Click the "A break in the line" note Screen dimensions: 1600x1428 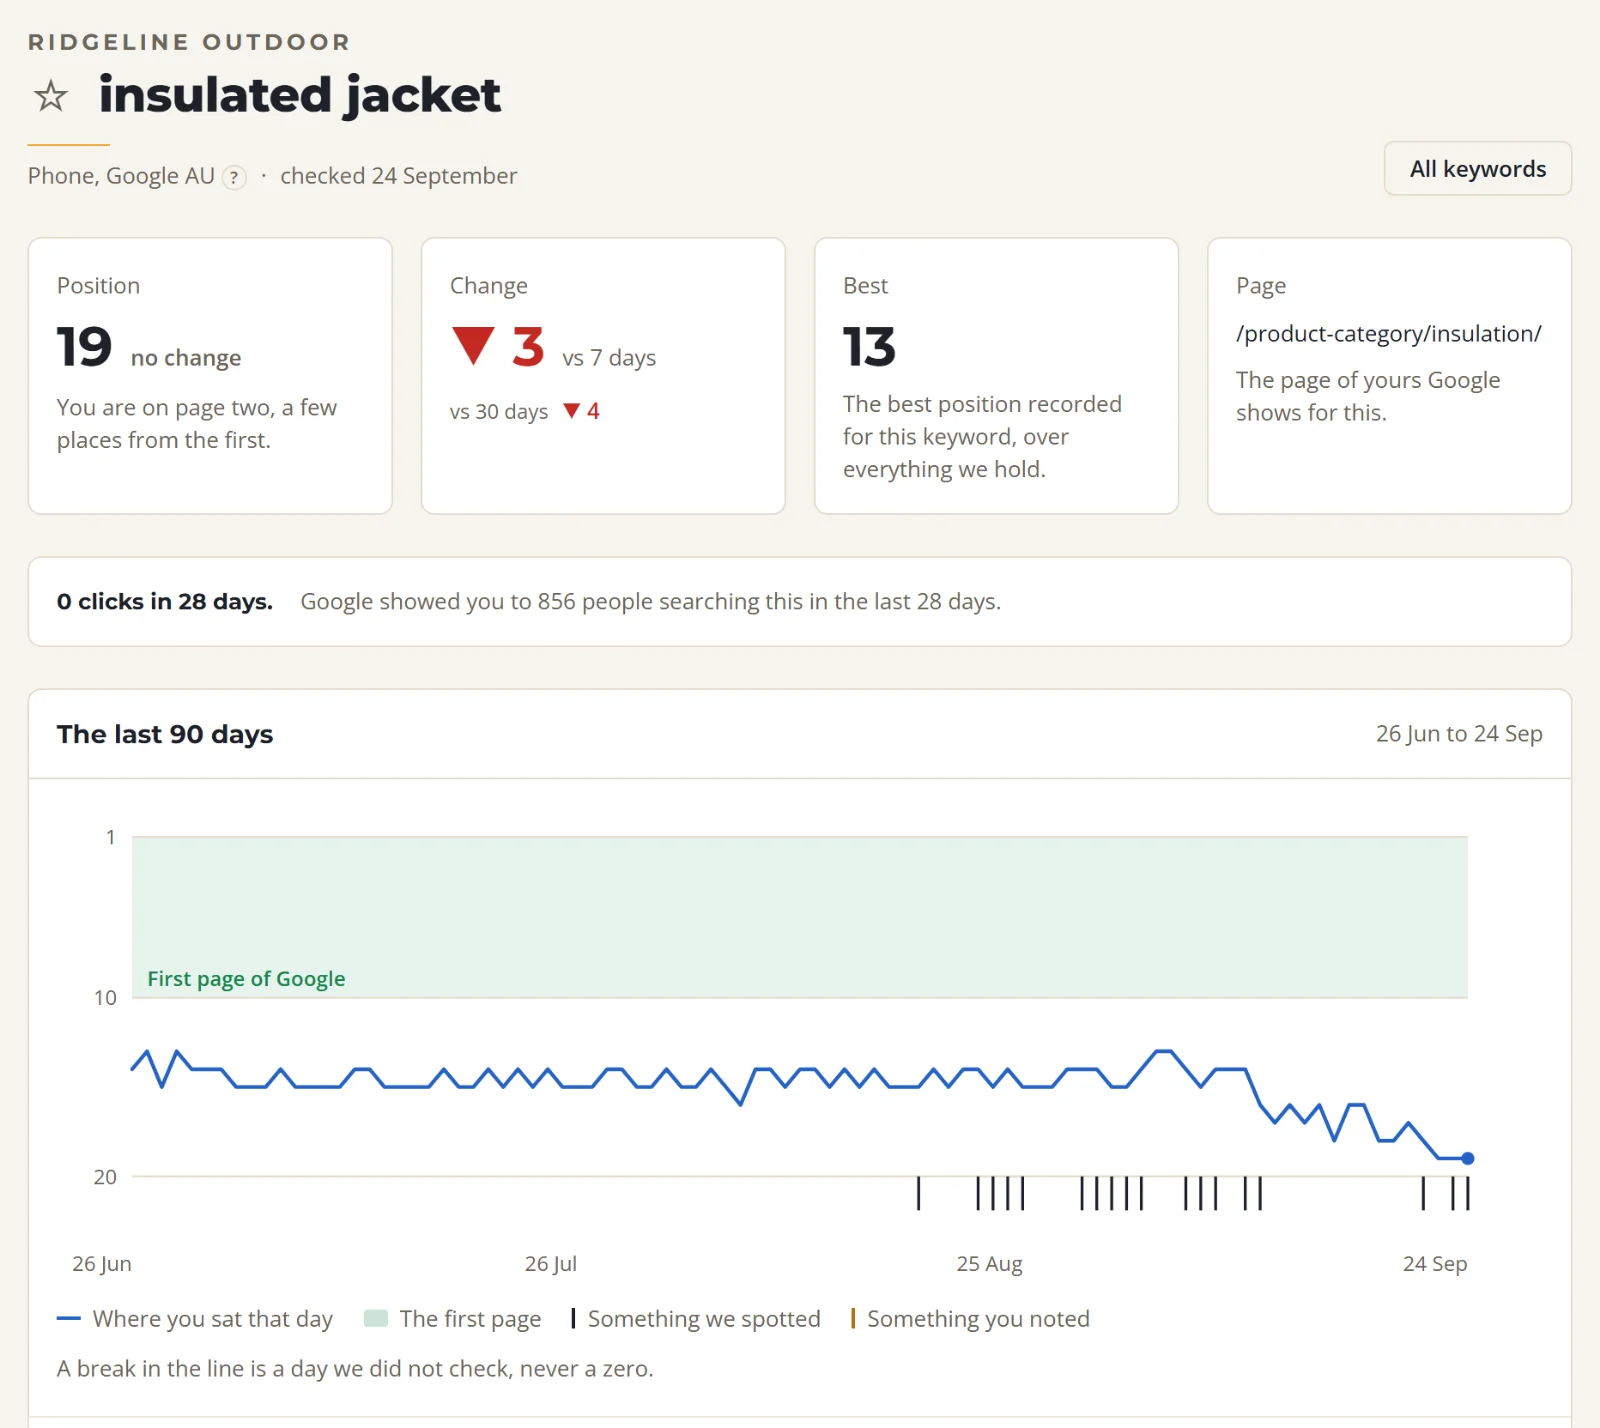pos(355,1369)
